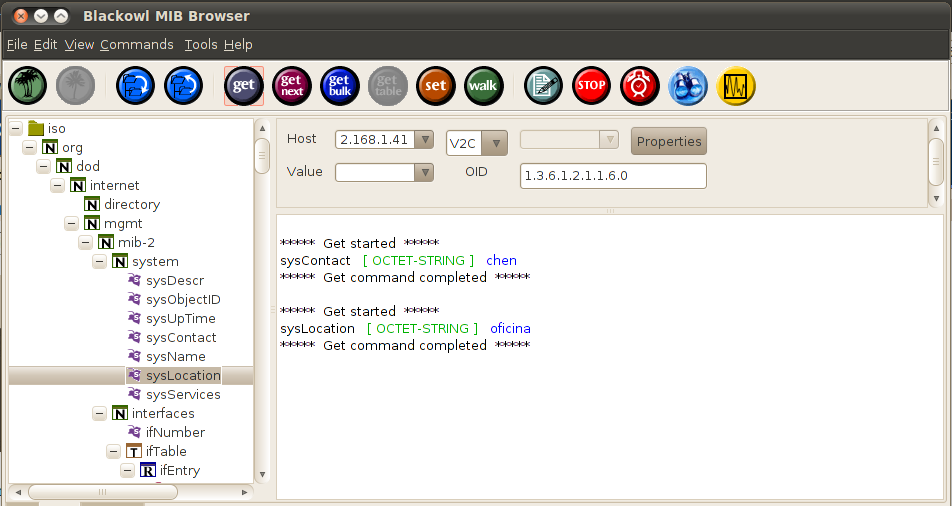Run the get next command

(292, 86)
